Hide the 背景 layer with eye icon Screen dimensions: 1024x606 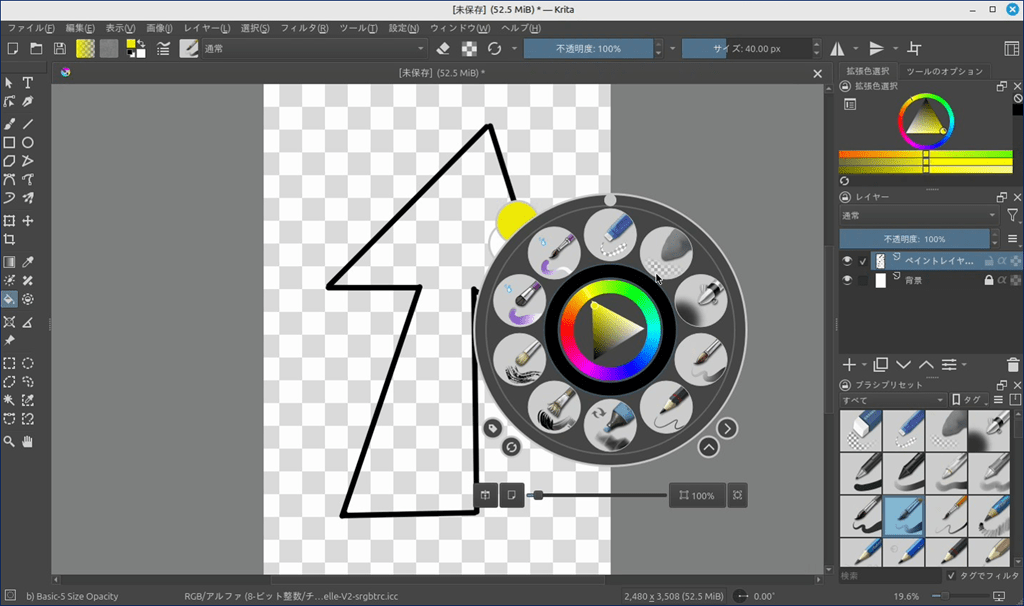[x=847, y=281]
